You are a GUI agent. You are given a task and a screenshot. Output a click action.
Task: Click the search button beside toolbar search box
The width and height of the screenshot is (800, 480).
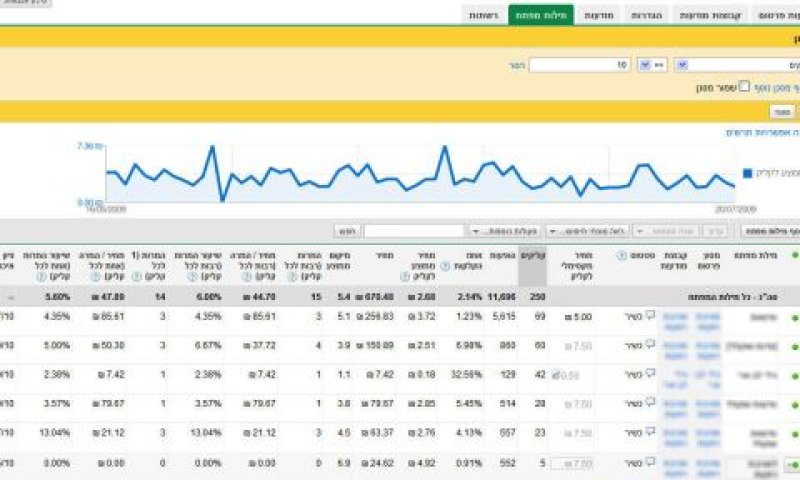(x=347, y=232)
